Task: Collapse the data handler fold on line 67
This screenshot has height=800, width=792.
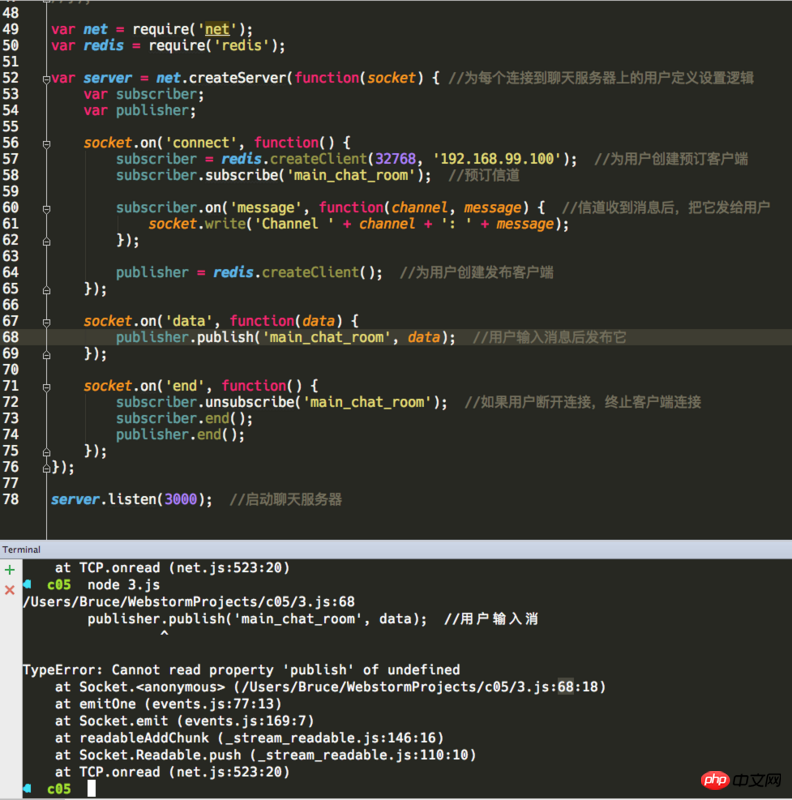Action: 46,322
